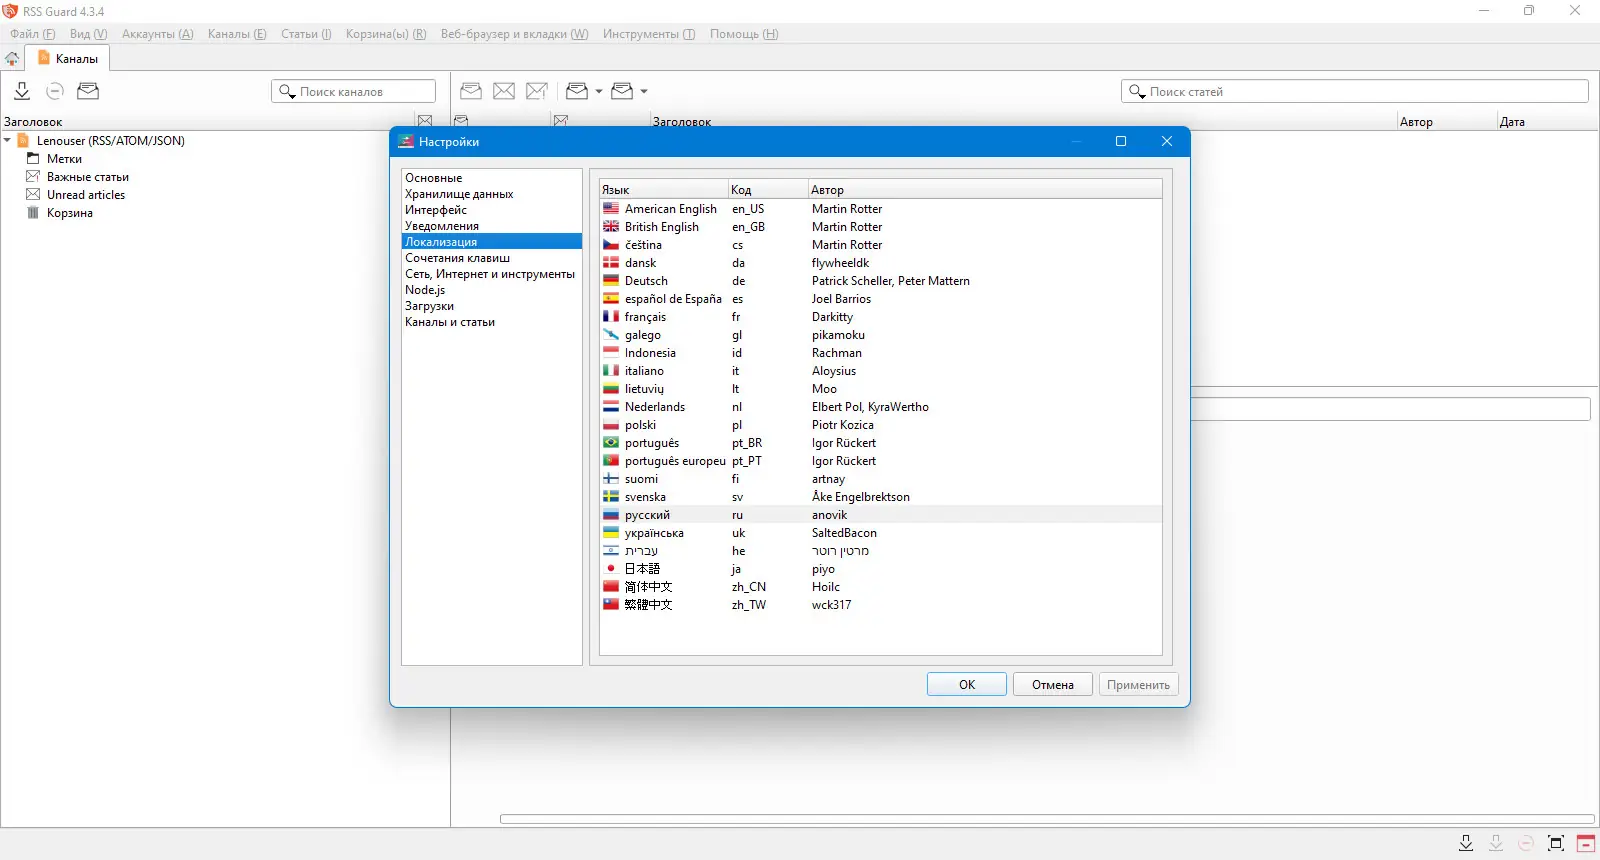The height and width of the screenshot is (860, 1600).
Task: Open Каналы и статьи settings section
Action: coord(491,322)
